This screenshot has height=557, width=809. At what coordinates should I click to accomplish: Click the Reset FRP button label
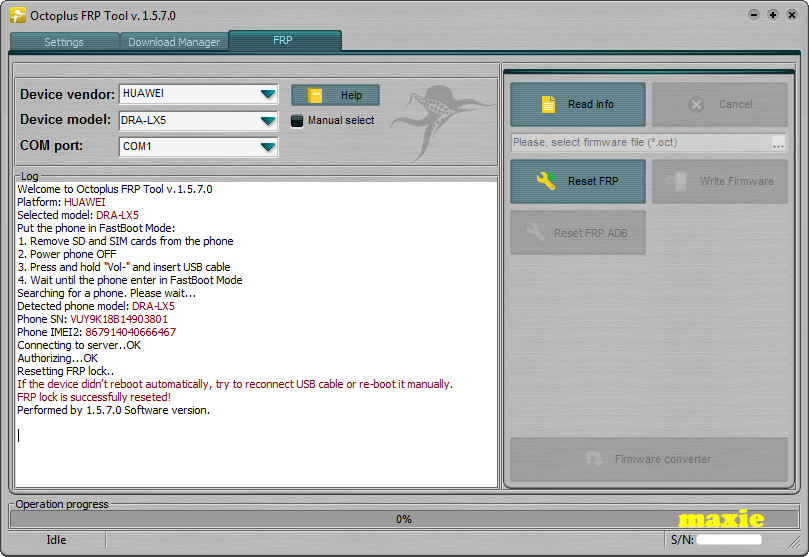click(593, 181)
